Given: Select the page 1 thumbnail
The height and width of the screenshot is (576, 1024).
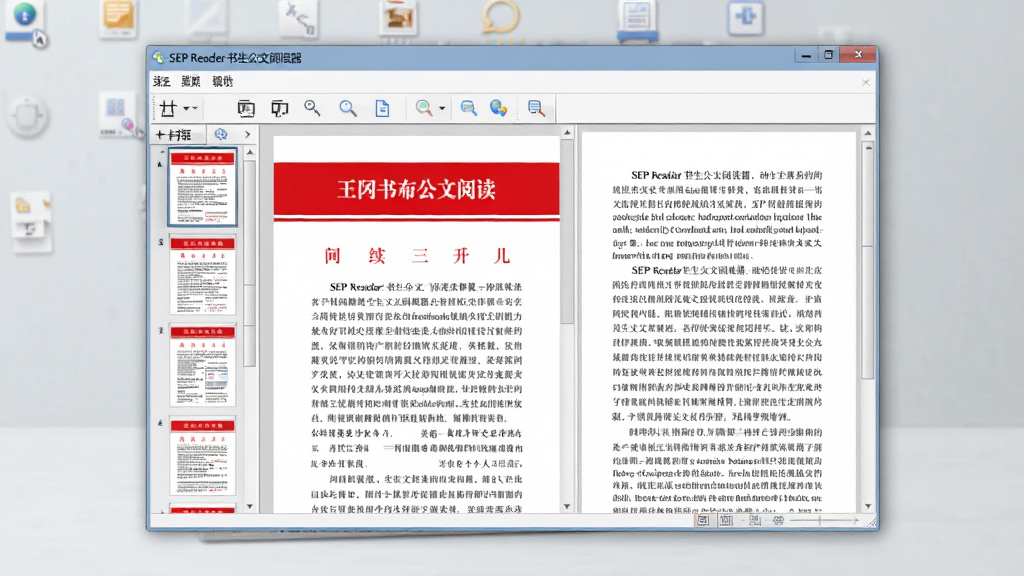Looking at the screenshot, I should tap(202, 187).
